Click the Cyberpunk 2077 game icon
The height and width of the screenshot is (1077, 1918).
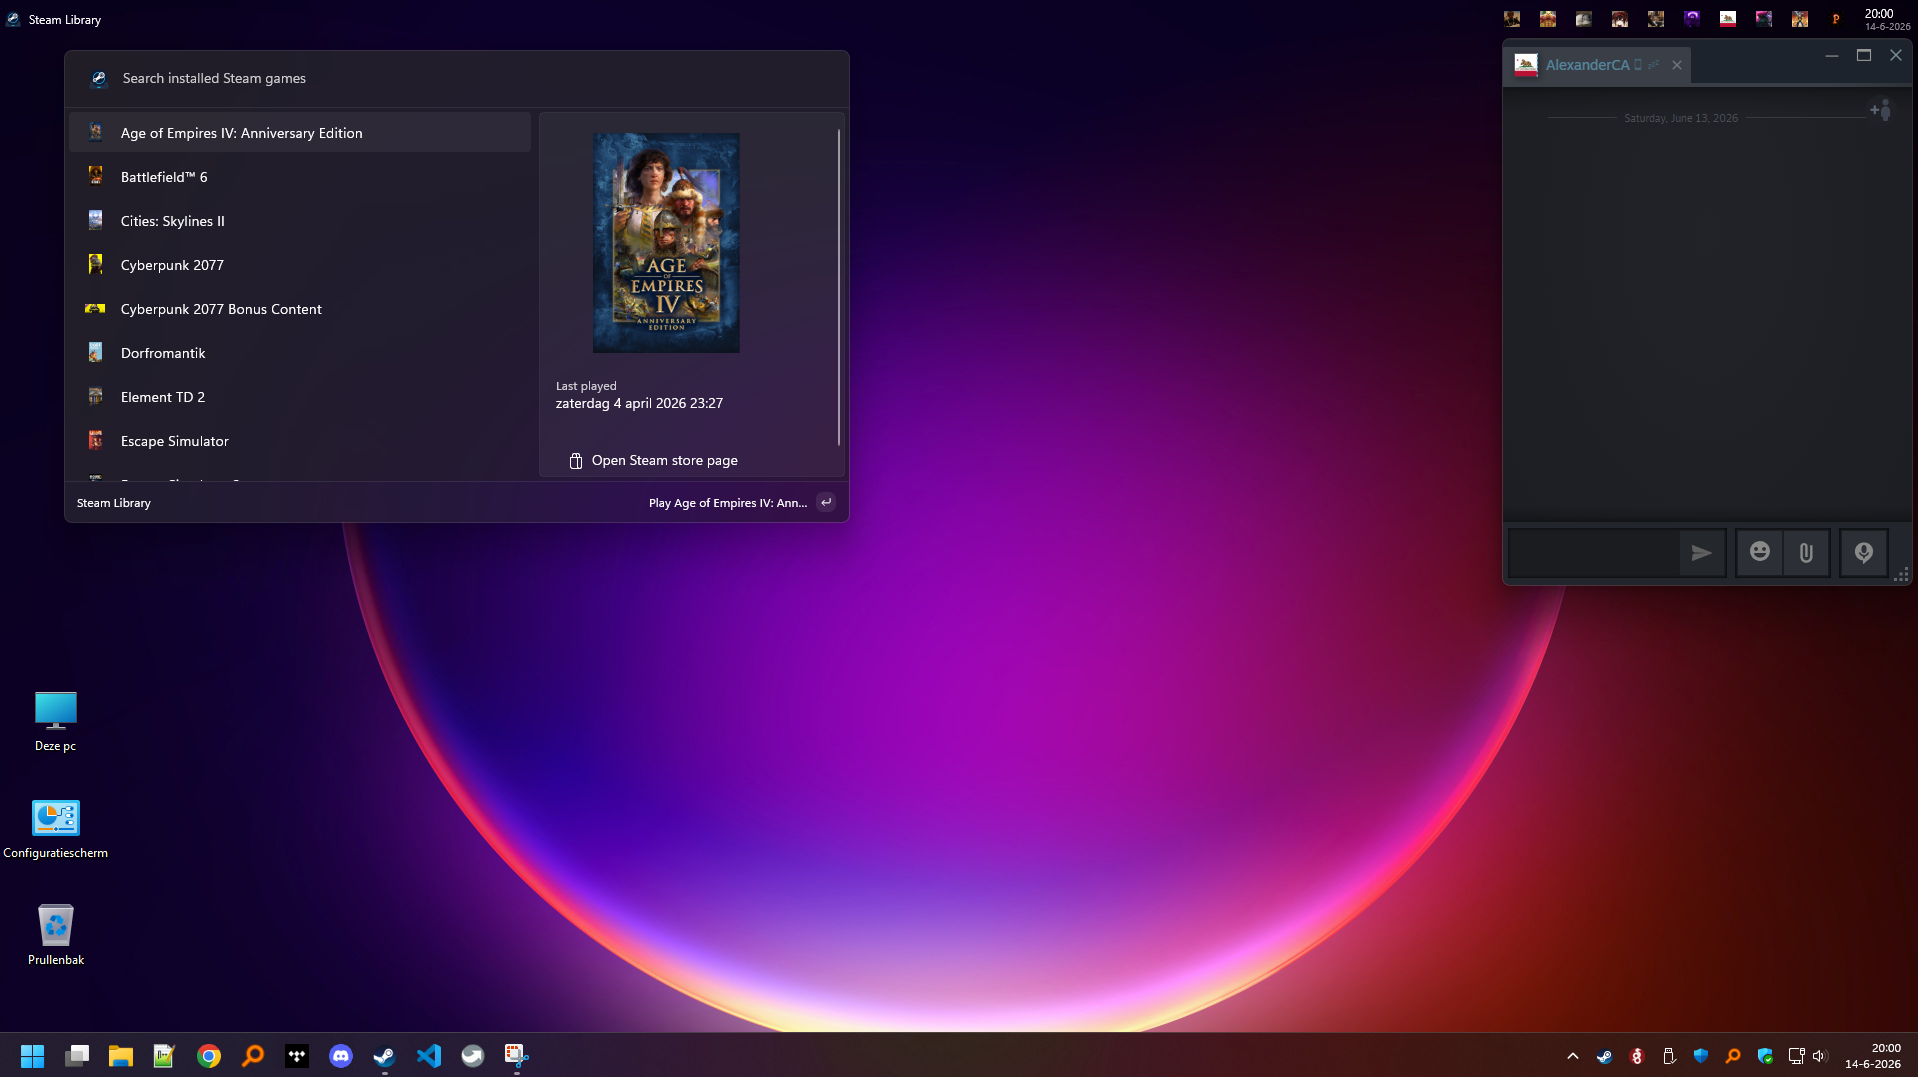click(x=96, y=264)
